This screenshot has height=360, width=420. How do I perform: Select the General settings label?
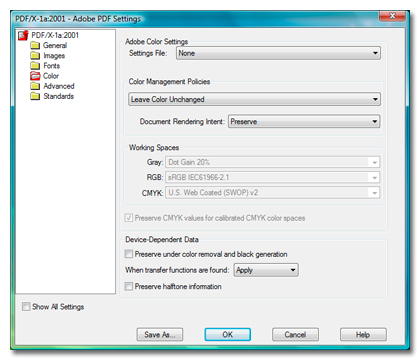55,45
